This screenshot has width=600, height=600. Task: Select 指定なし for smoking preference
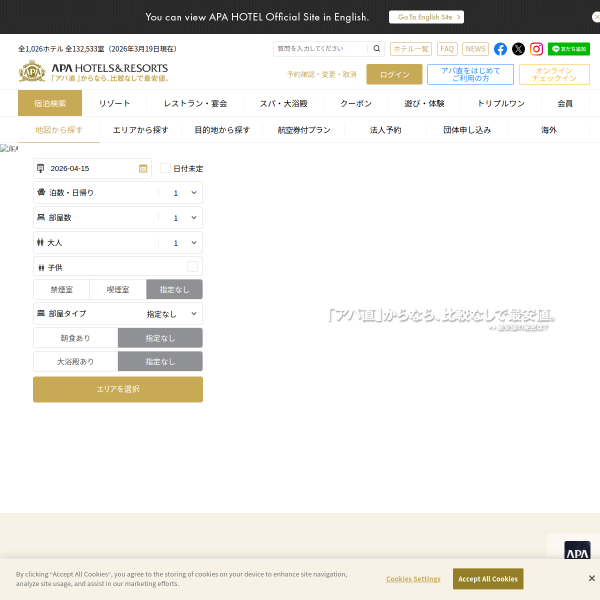[x=174, y=289]
